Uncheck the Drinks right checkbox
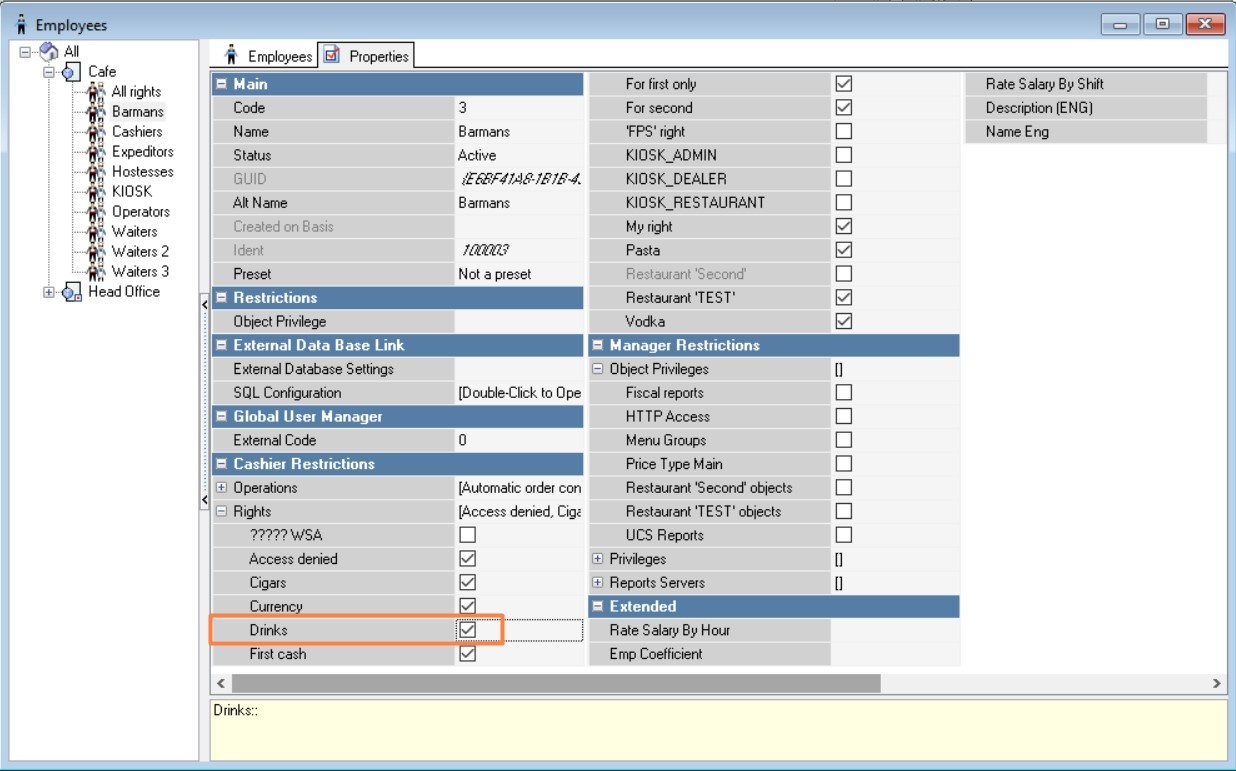Screen dimensions: 1236x771 point(467,630)
